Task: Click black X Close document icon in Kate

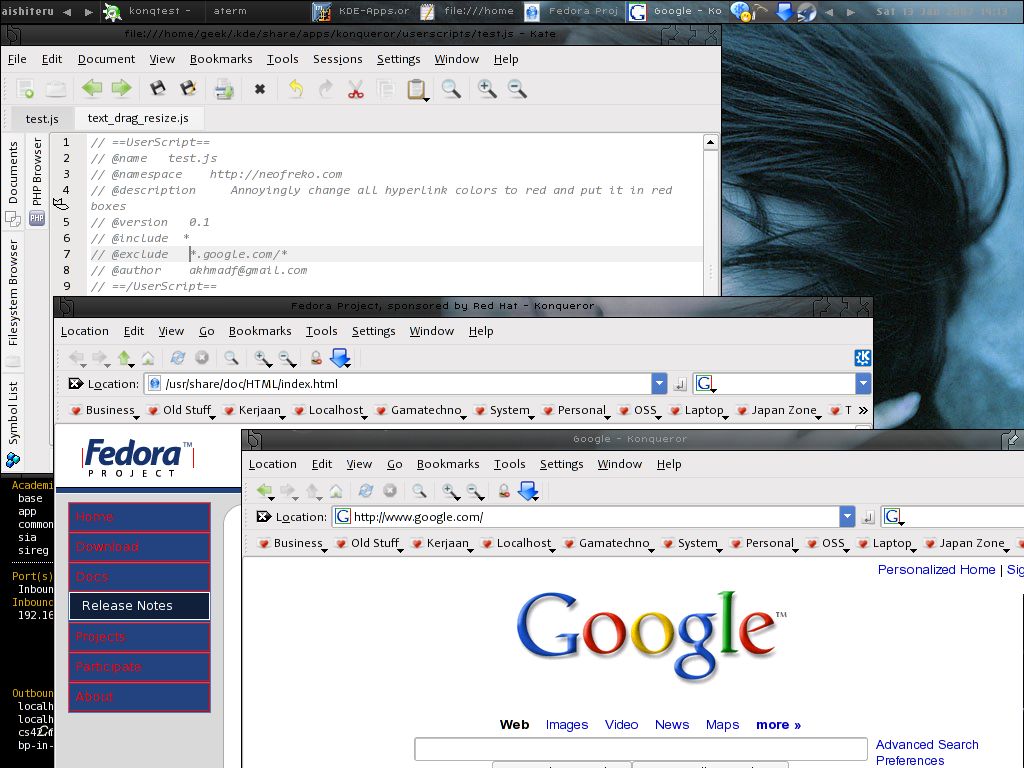Action: tap(260, 89)
